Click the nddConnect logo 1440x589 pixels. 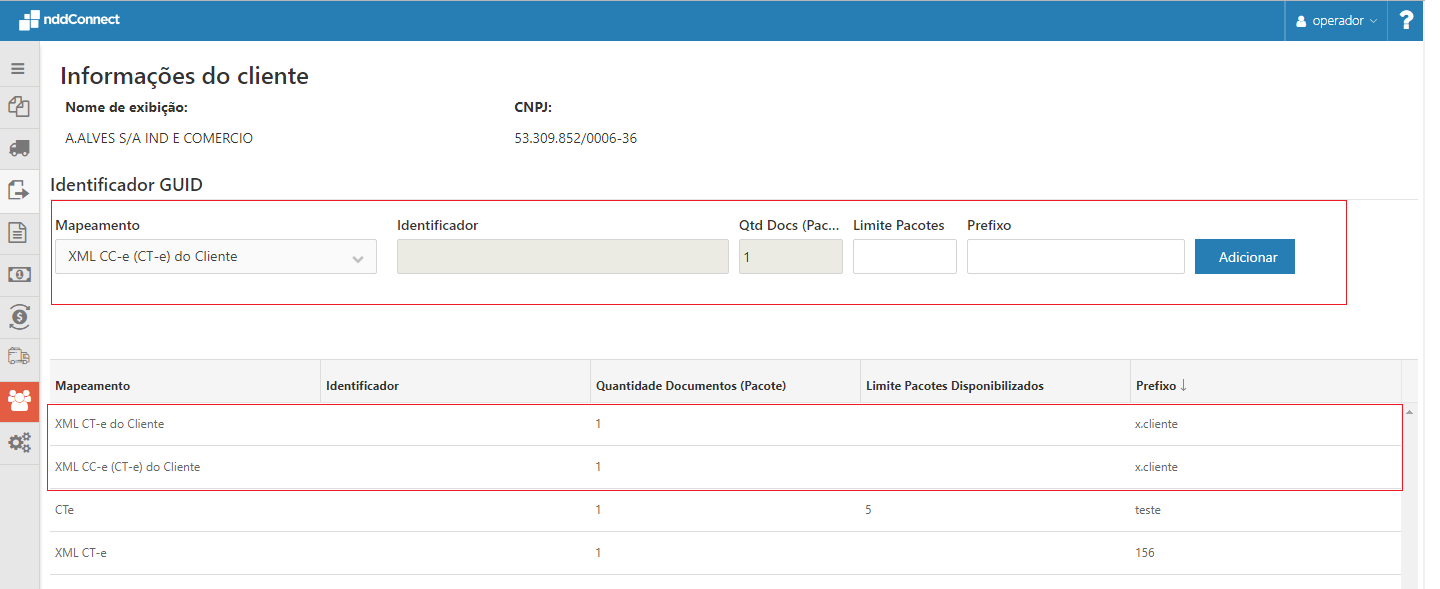point(69,19)
